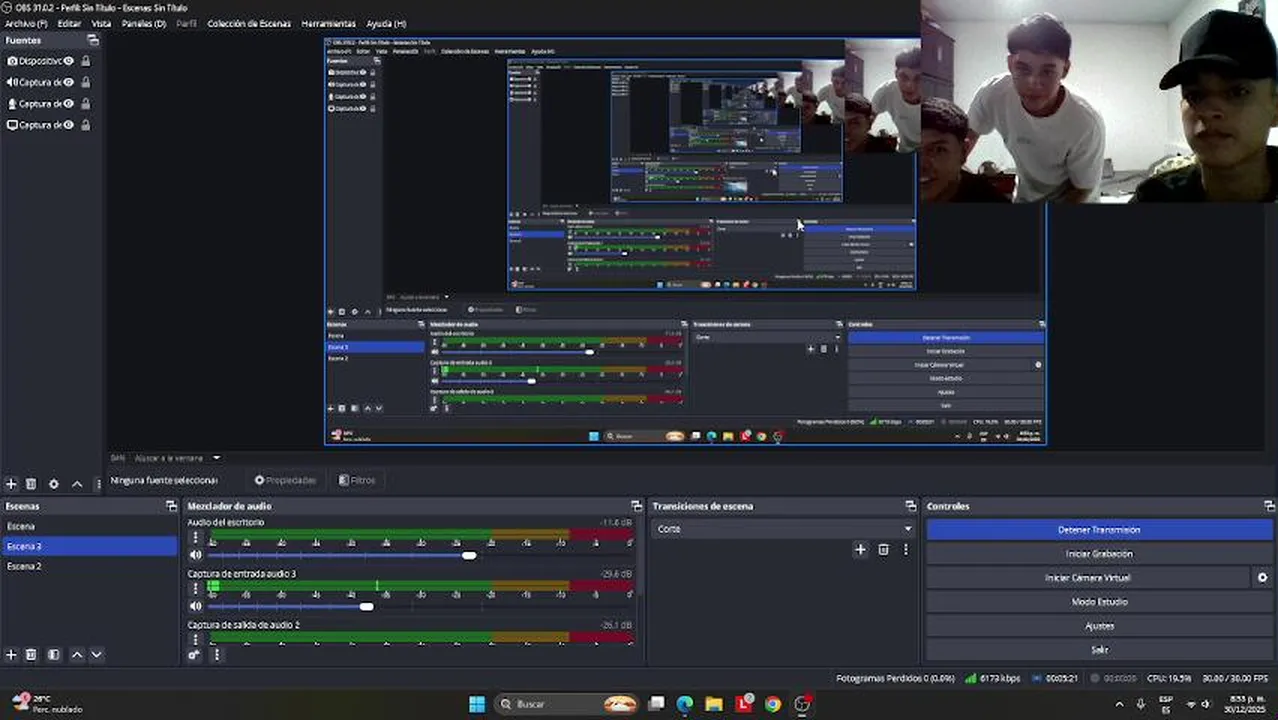Lock the Dispositivo source
The height and width of the screenshot is (720, 1278).
85,61
